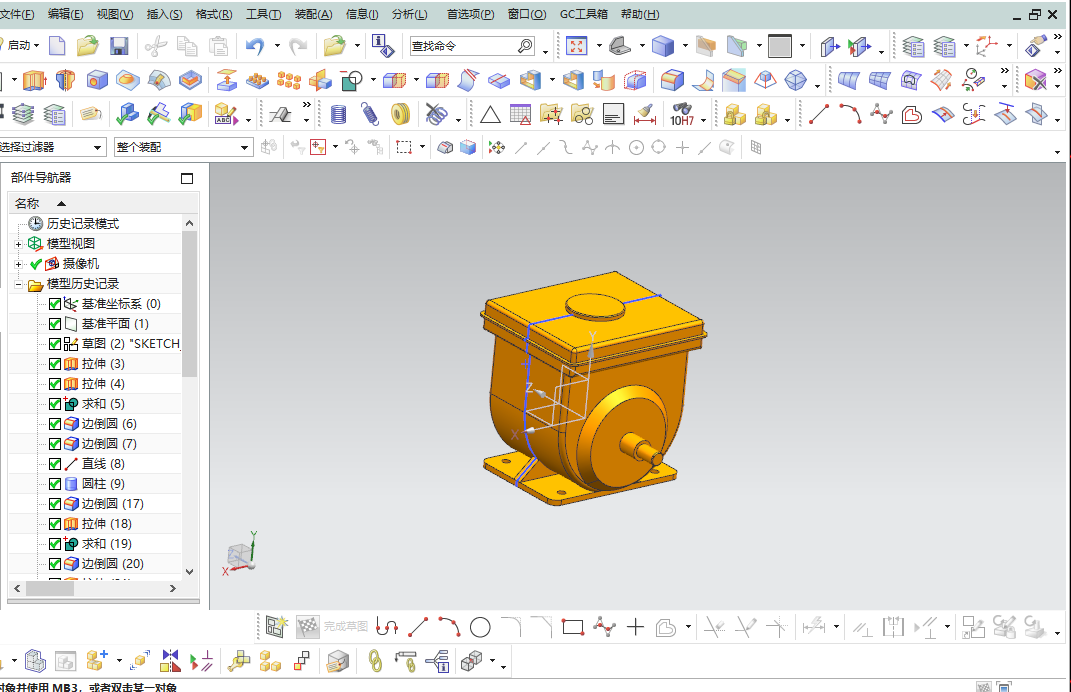This screenshot has width=1071, height=692.
Task: Collapse the 模型历史记录 tree node
Action: (18, 284)
